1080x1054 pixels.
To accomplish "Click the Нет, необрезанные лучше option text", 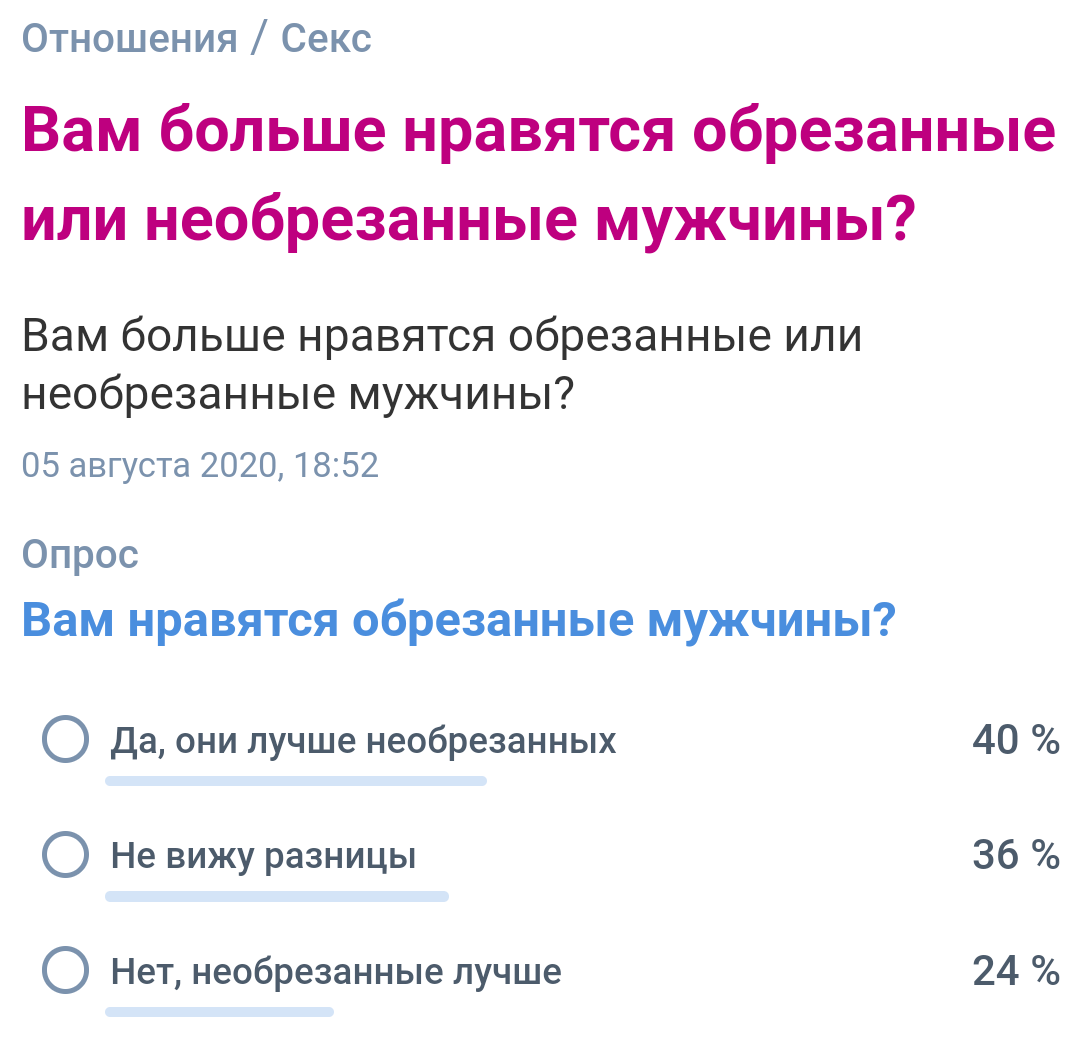I will (336, 972).
